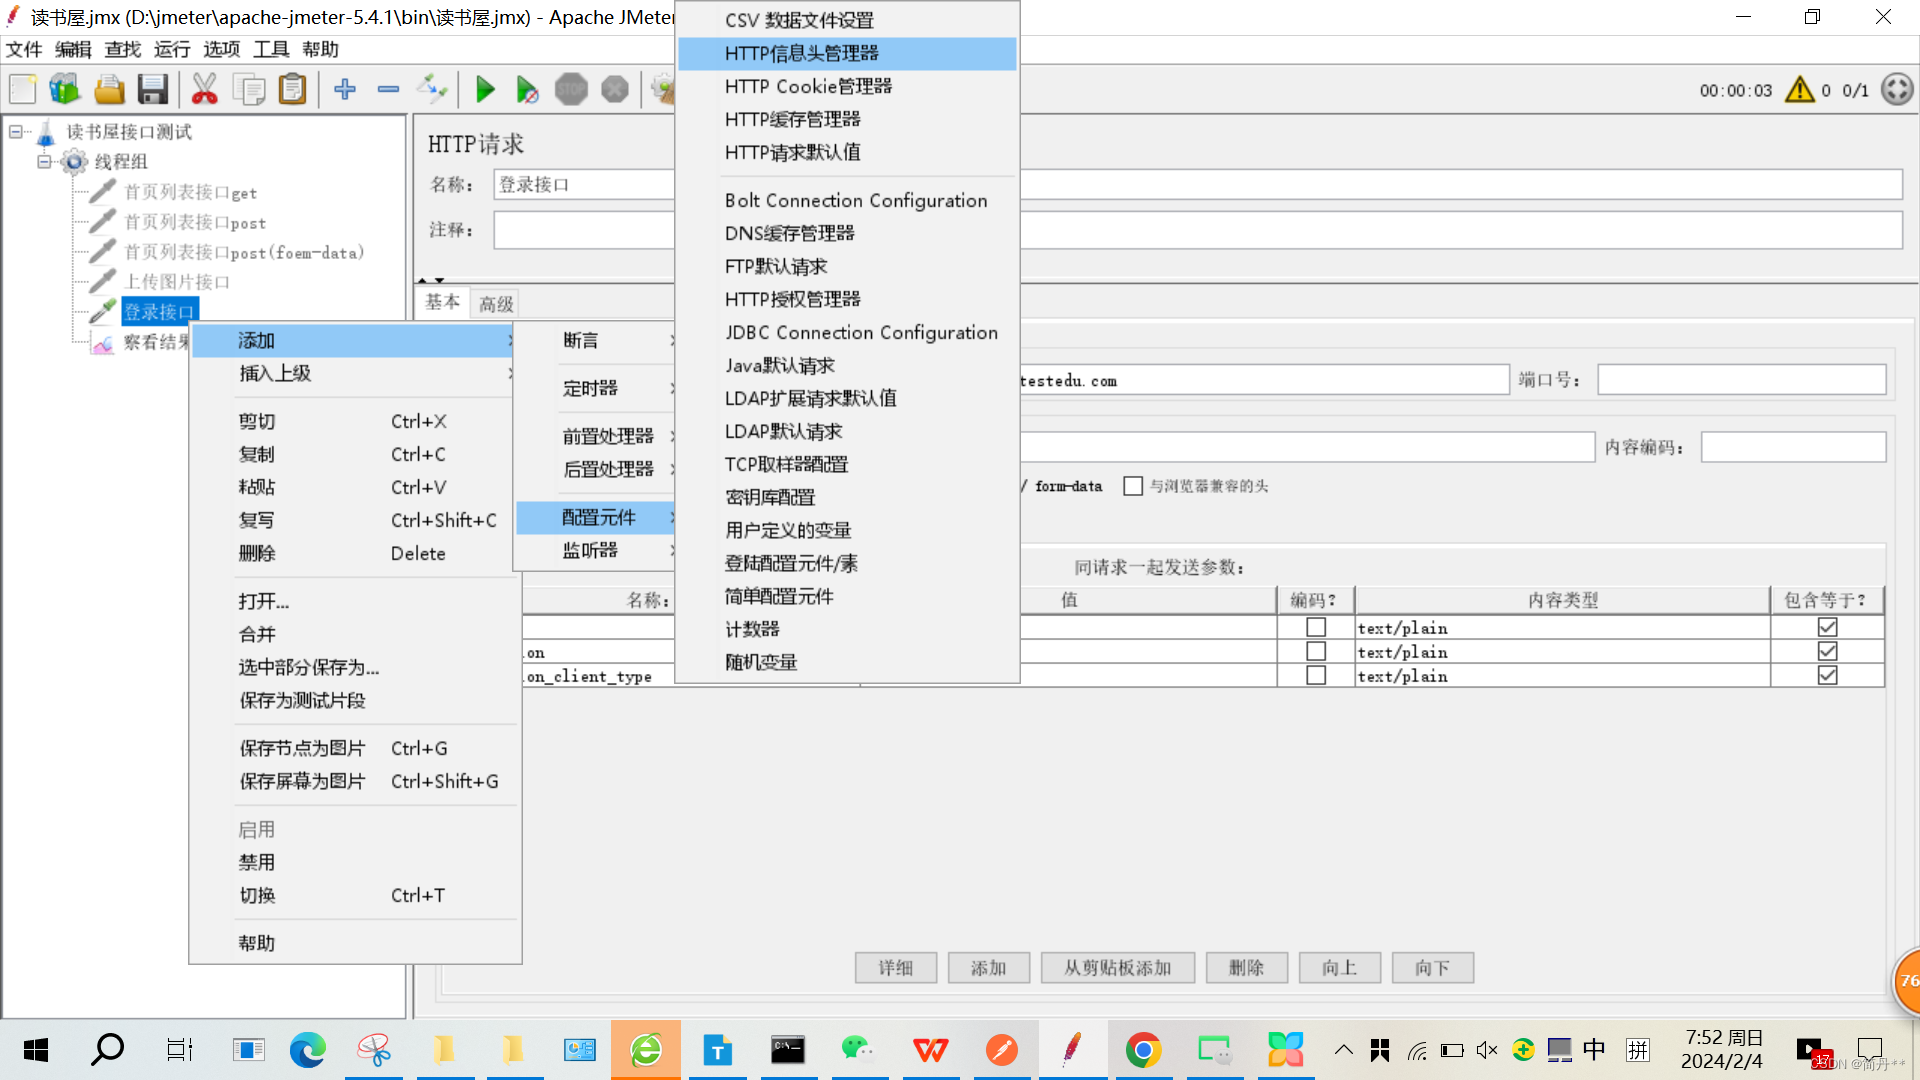
Task: Open the 运行 menu in menu bar
Action: pos(172,49)
